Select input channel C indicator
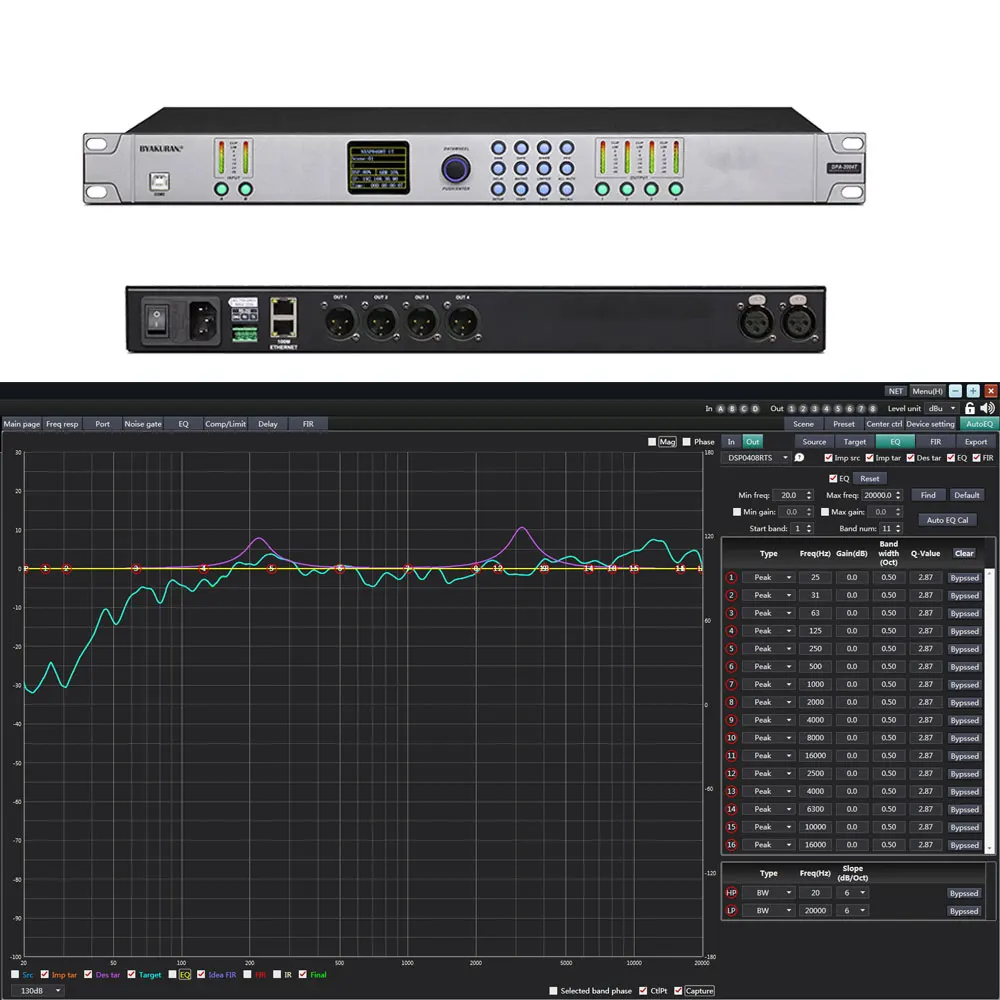1000x1000 pixels. [744, 409]
